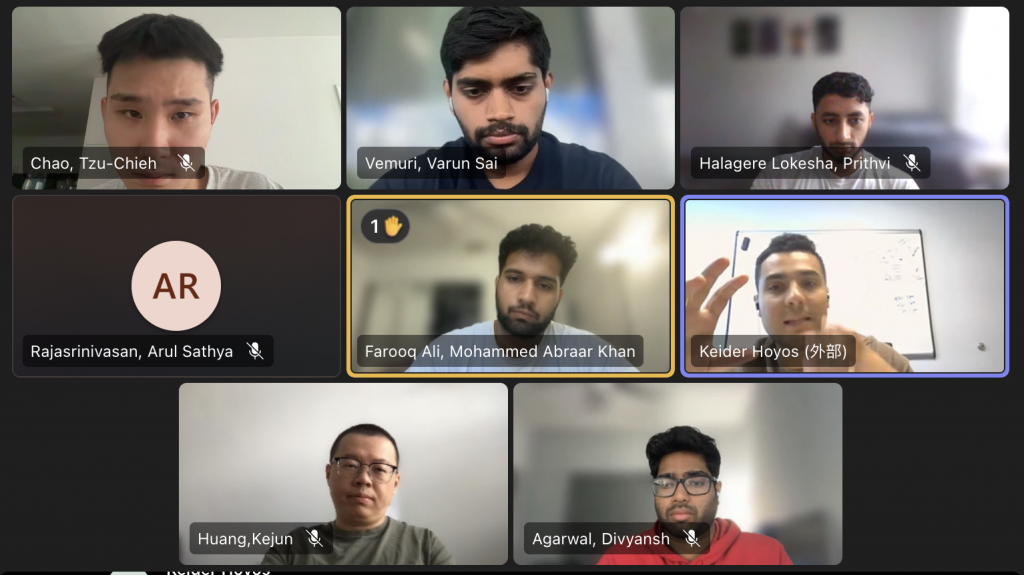Viewport: 1024px width, 575px height.
Task: Click Halagere Lokesha, Prithvi's muted mic icon
Action: click(x=912, y=163)
